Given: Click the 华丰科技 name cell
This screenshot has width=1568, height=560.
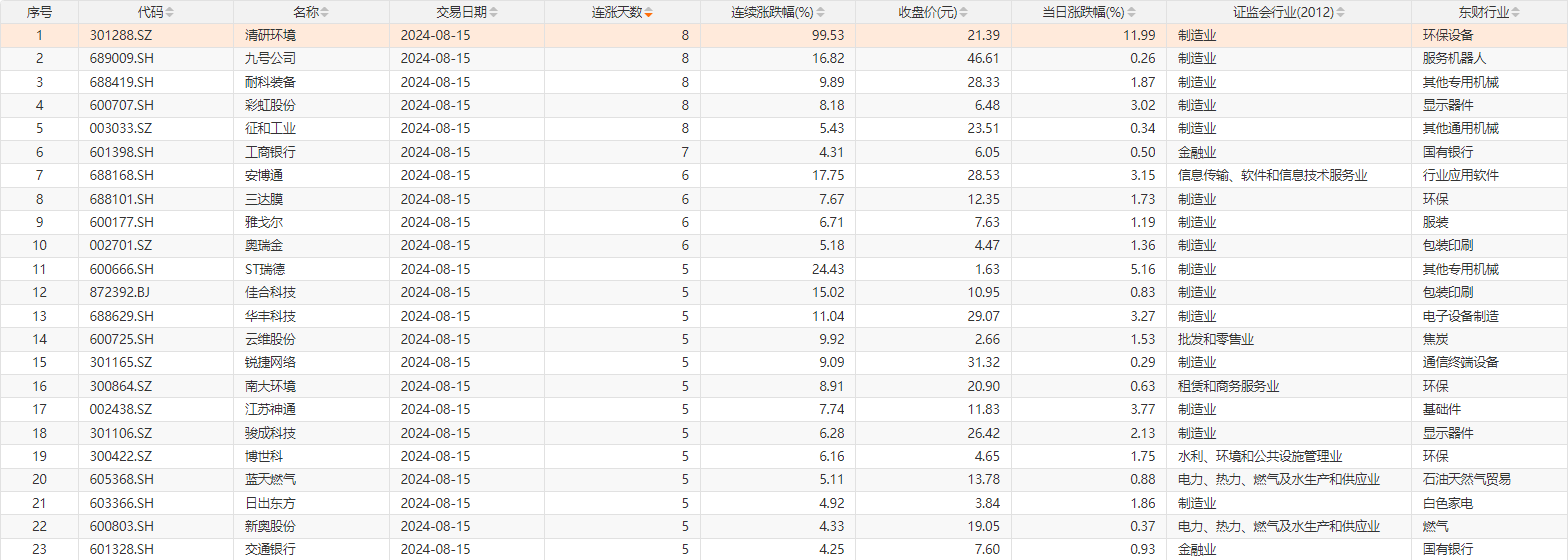Looking at the screenshot, I should click(x=270, y=316).
